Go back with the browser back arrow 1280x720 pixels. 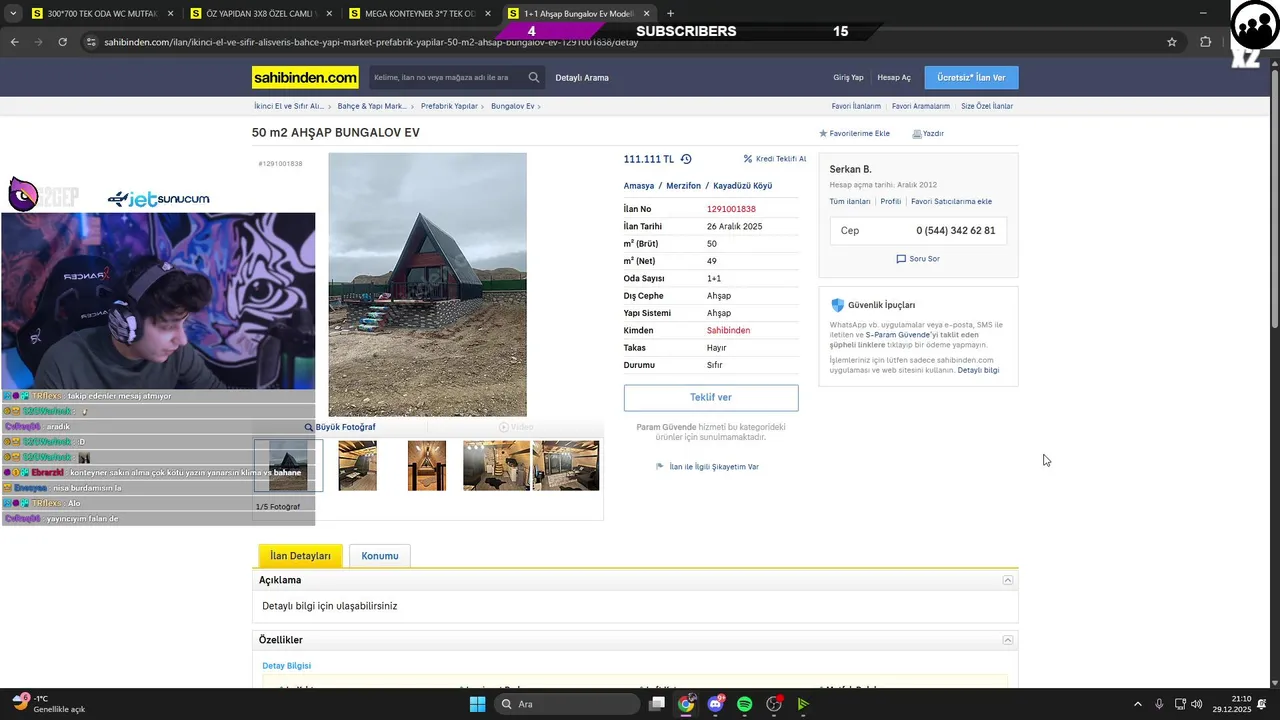(x=14, y=42)
